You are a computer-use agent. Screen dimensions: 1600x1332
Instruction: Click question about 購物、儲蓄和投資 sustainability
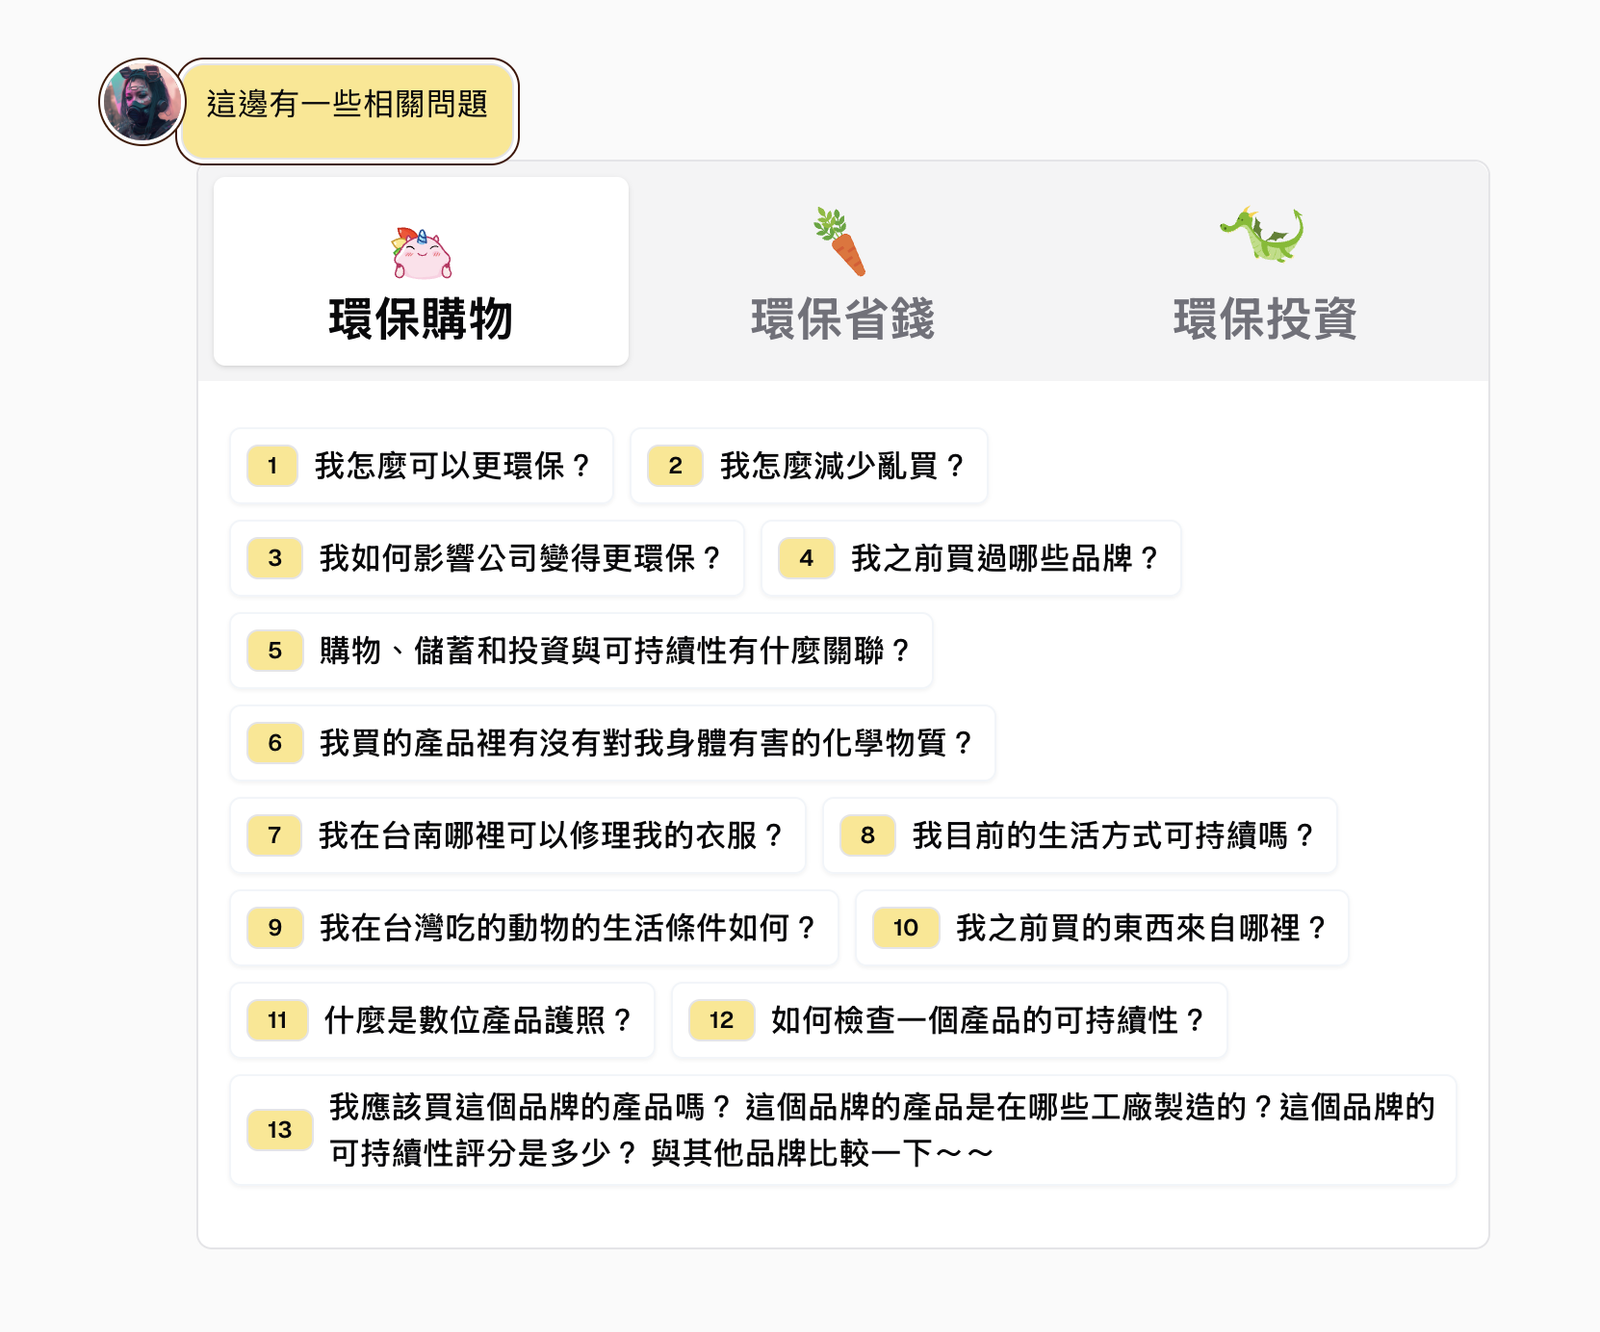(581, 651)
